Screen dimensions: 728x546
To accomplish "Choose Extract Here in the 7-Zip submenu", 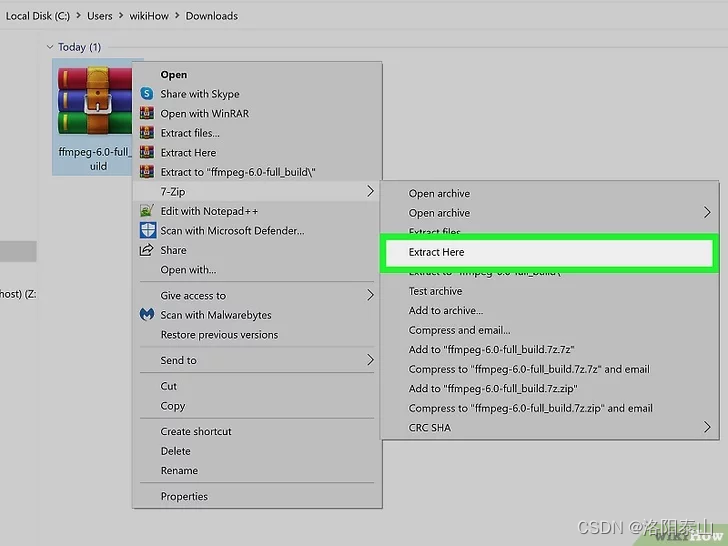I will (550, 252).
